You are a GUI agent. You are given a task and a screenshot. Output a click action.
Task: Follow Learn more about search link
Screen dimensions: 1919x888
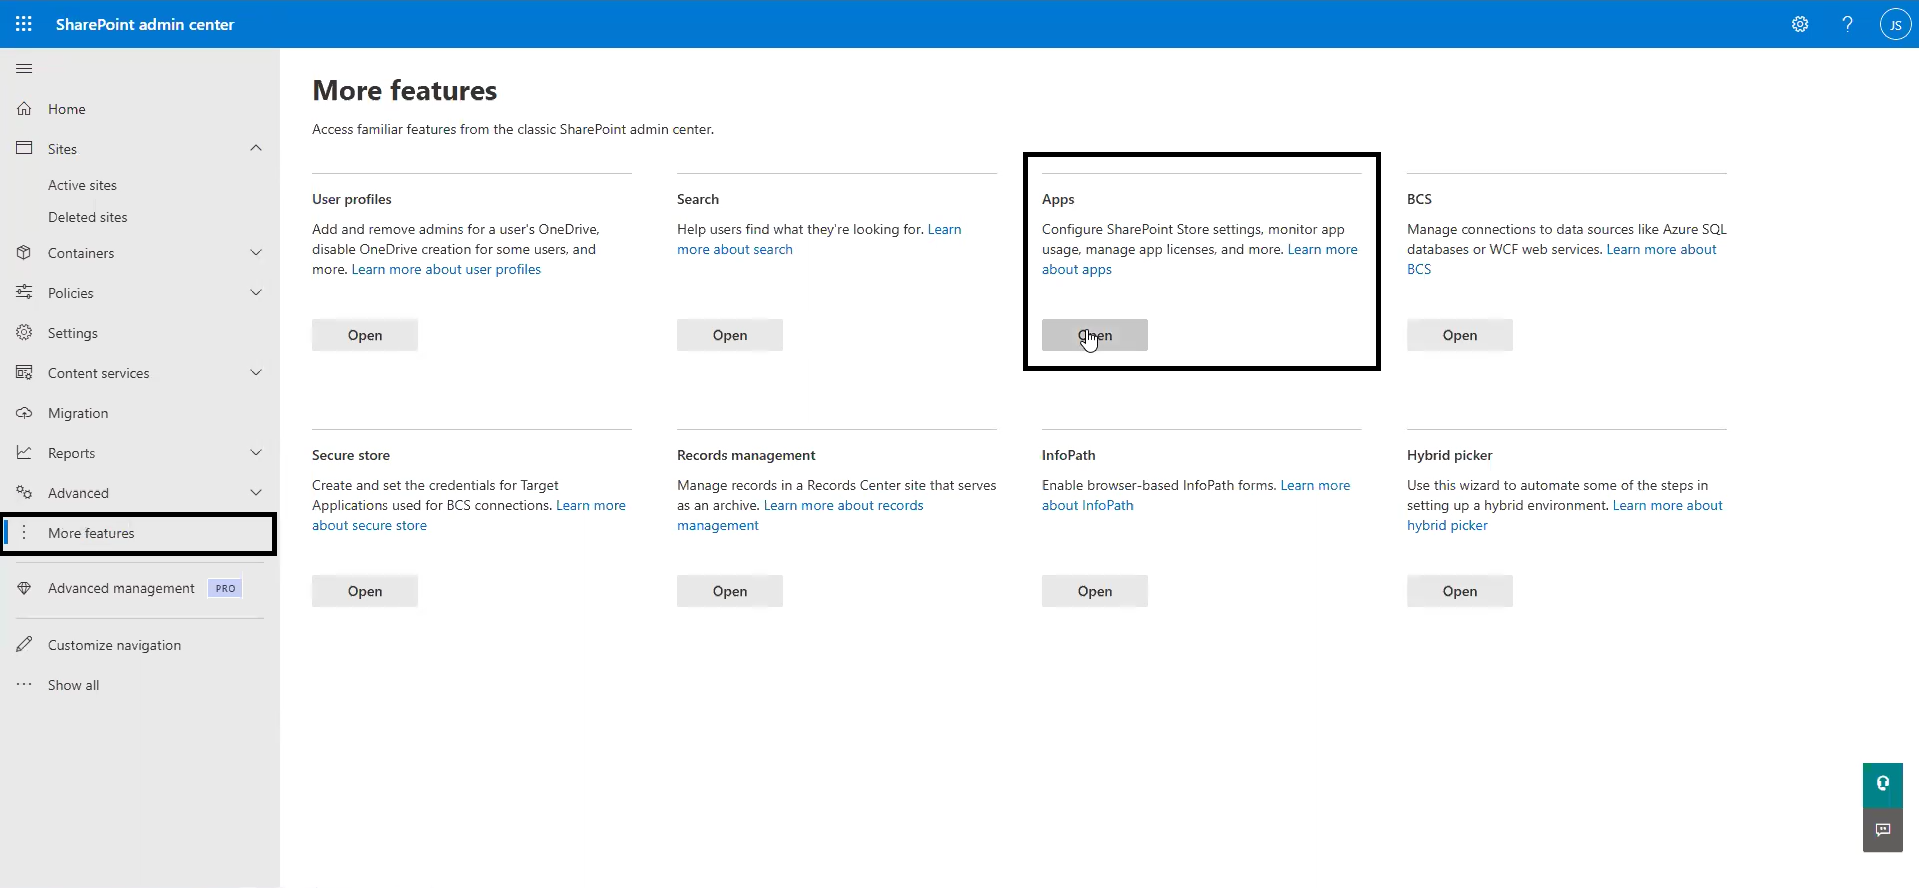pos(735,250)
